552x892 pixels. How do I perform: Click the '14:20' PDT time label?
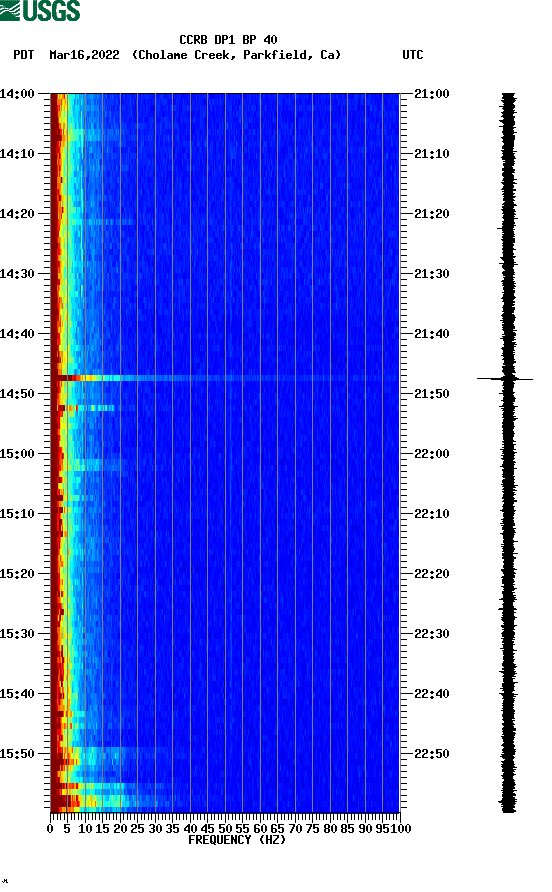tap(18, 214)
